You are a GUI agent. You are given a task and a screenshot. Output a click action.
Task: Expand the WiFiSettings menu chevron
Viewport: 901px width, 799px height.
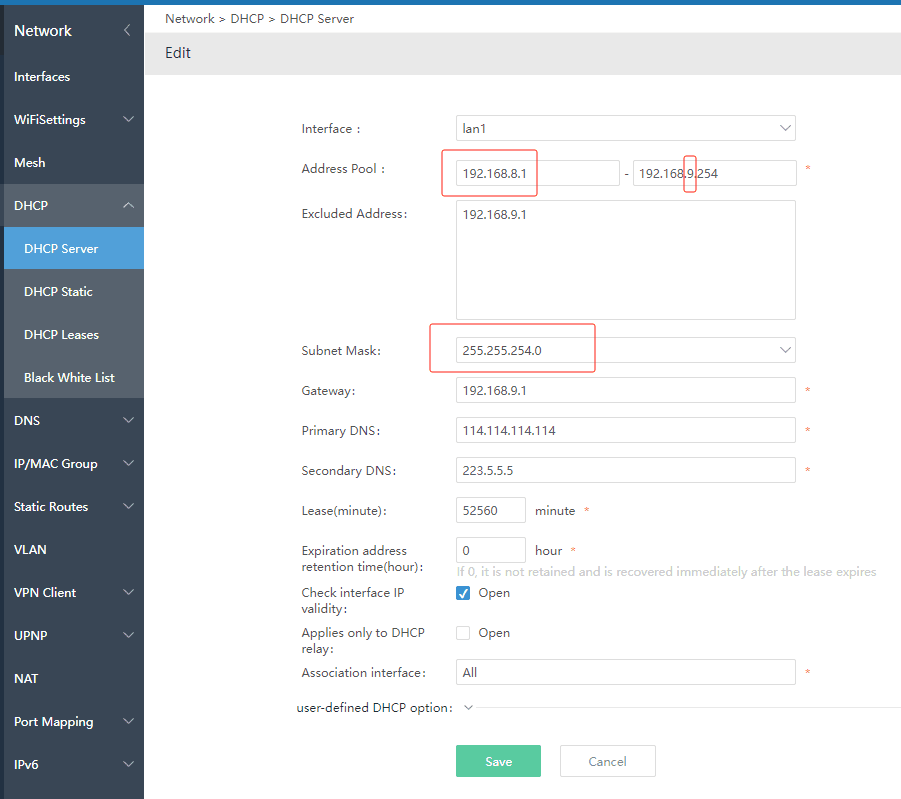click(129, 119)
